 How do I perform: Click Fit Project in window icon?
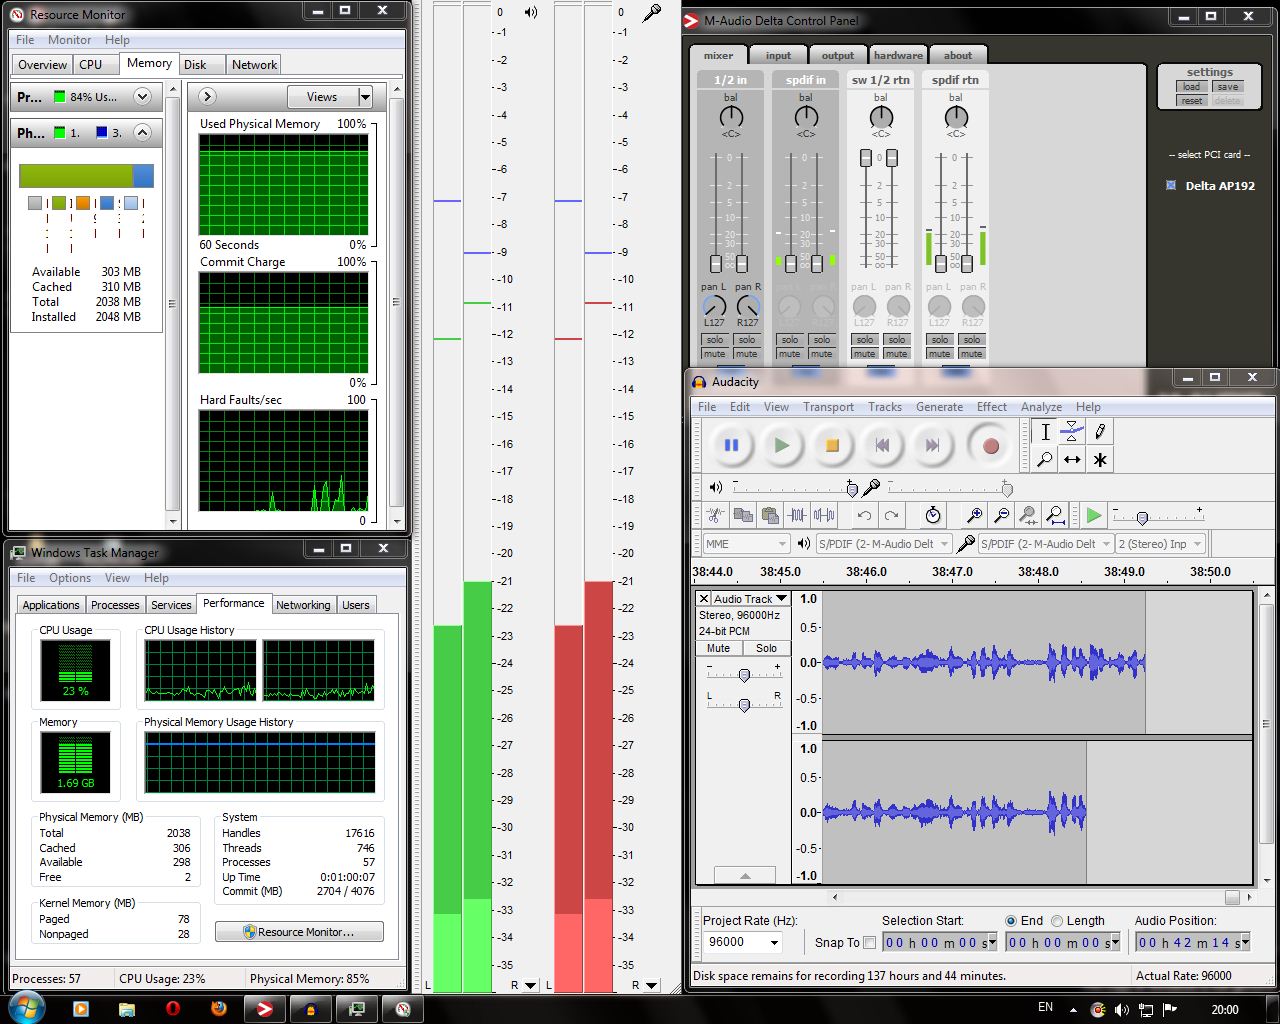point(1055,515)
